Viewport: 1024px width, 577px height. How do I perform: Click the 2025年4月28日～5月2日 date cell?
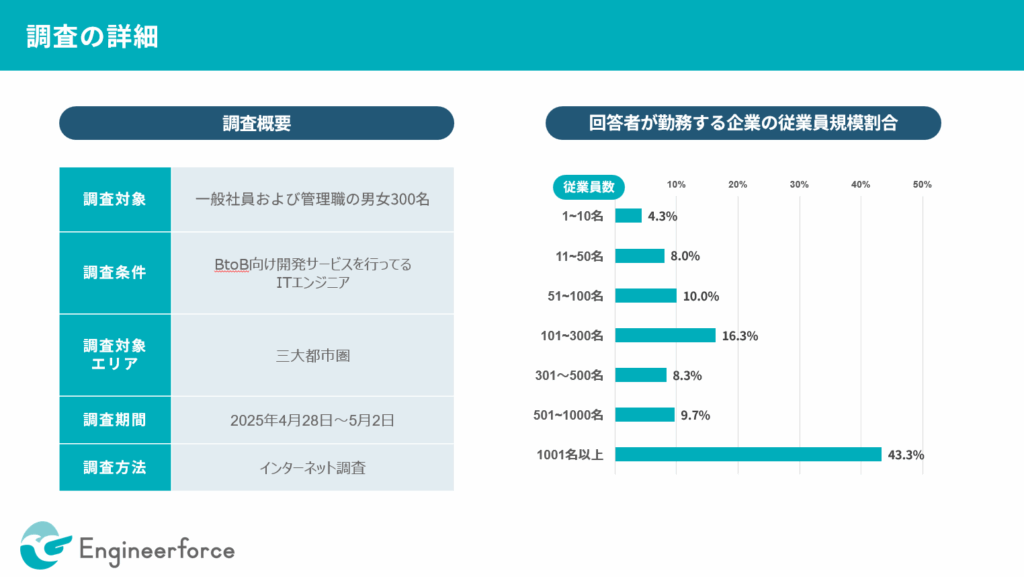click(x=312, y=420)
